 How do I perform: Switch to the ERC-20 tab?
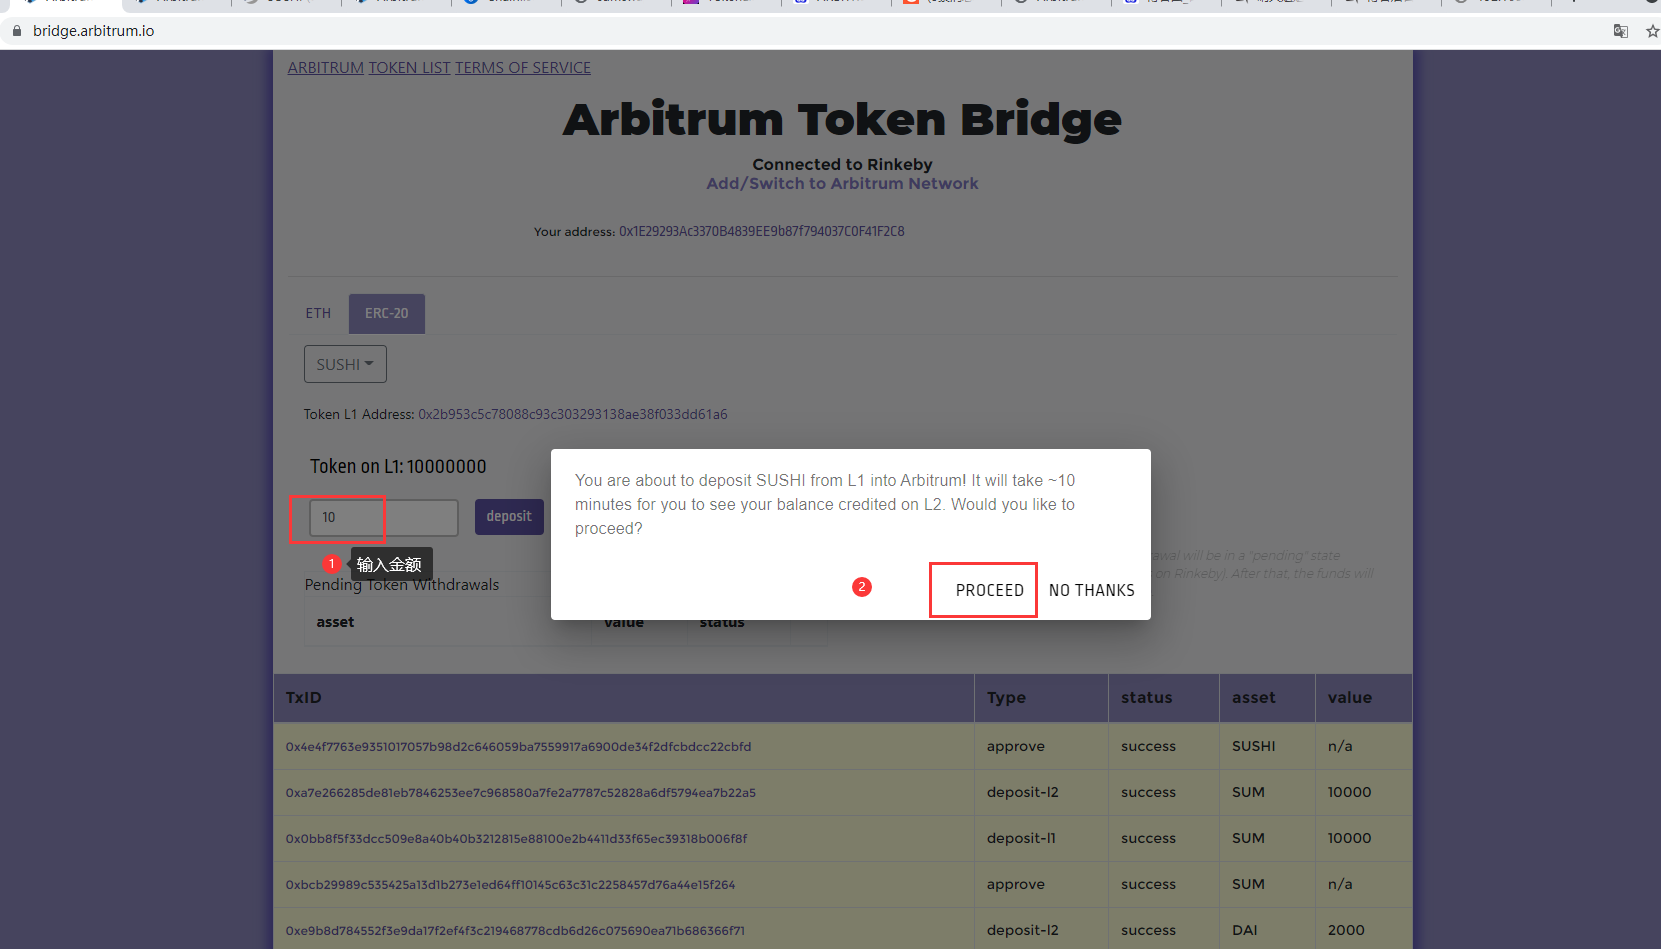click(387, 313)
